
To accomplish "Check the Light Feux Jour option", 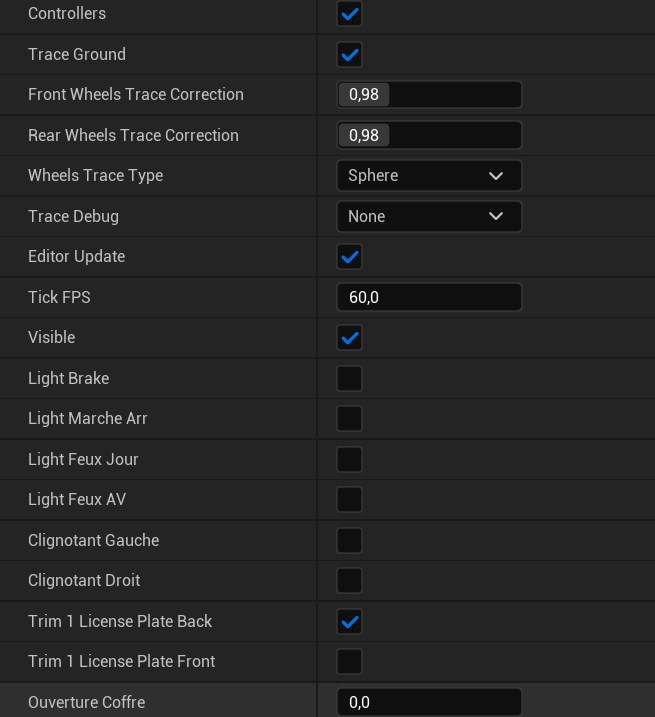I will [349, 460].
